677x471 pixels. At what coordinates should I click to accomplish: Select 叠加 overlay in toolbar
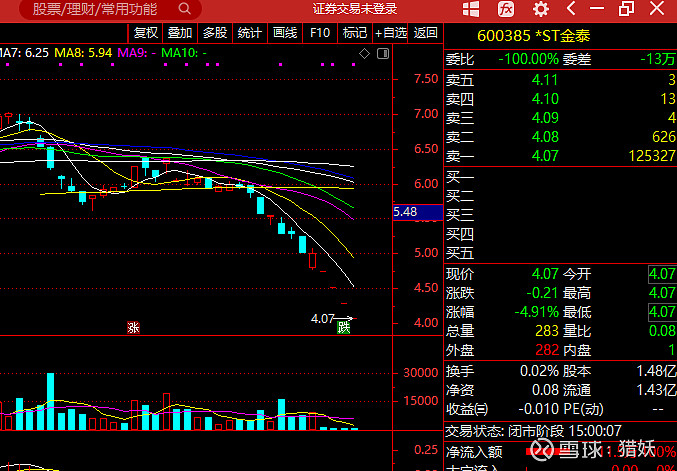pyautogui.click(x=180, y=32)
